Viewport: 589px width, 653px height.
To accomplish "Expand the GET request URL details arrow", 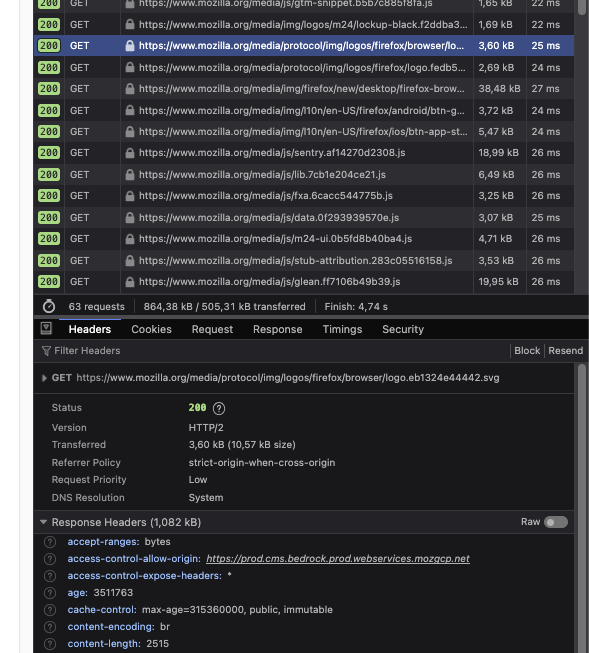I will click(x=44, y=378).
